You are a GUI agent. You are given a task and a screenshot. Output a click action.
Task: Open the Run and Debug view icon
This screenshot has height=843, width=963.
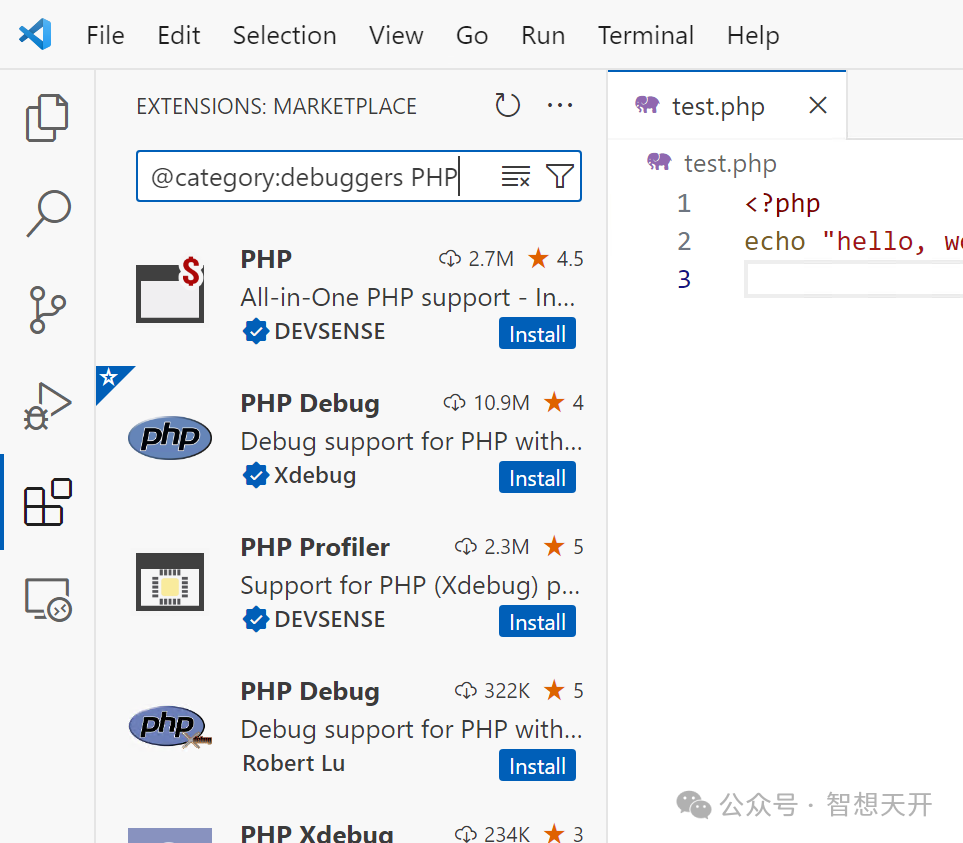[47, 406]
